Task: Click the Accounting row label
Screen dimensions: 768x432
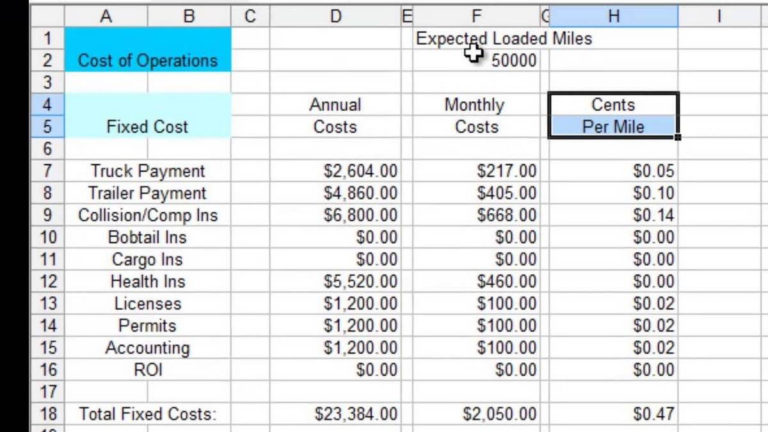Action: pos(147,348)
